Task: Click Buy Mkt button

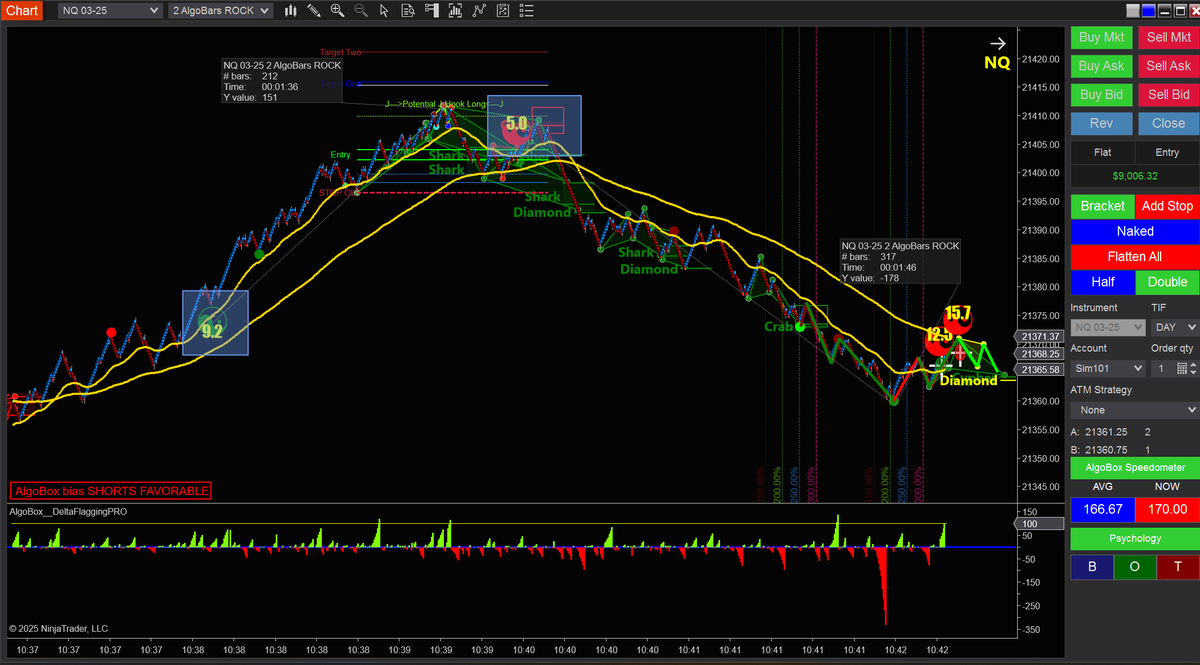Action: pyautogui.click(x=1102, y=37)
